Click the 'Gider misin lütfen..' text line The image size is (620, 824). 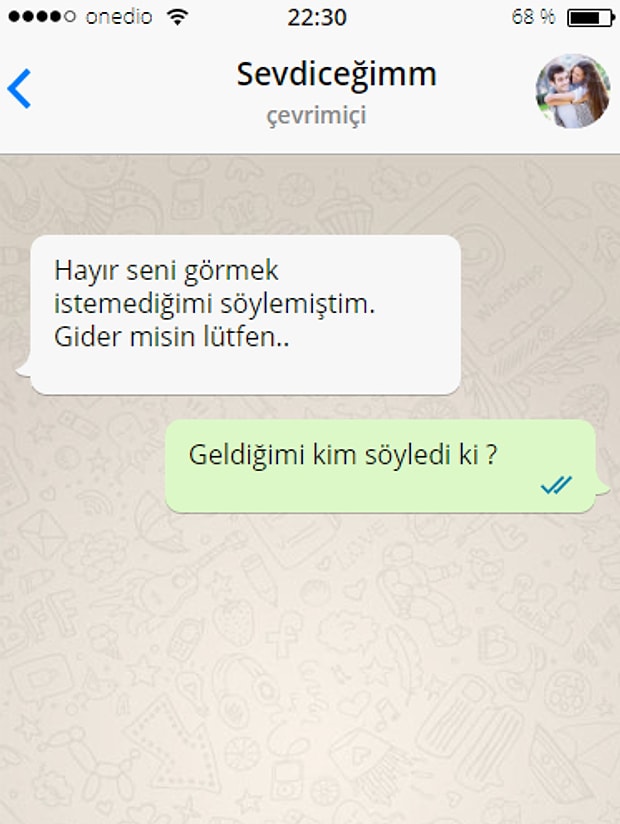click(x=171, y=337)
